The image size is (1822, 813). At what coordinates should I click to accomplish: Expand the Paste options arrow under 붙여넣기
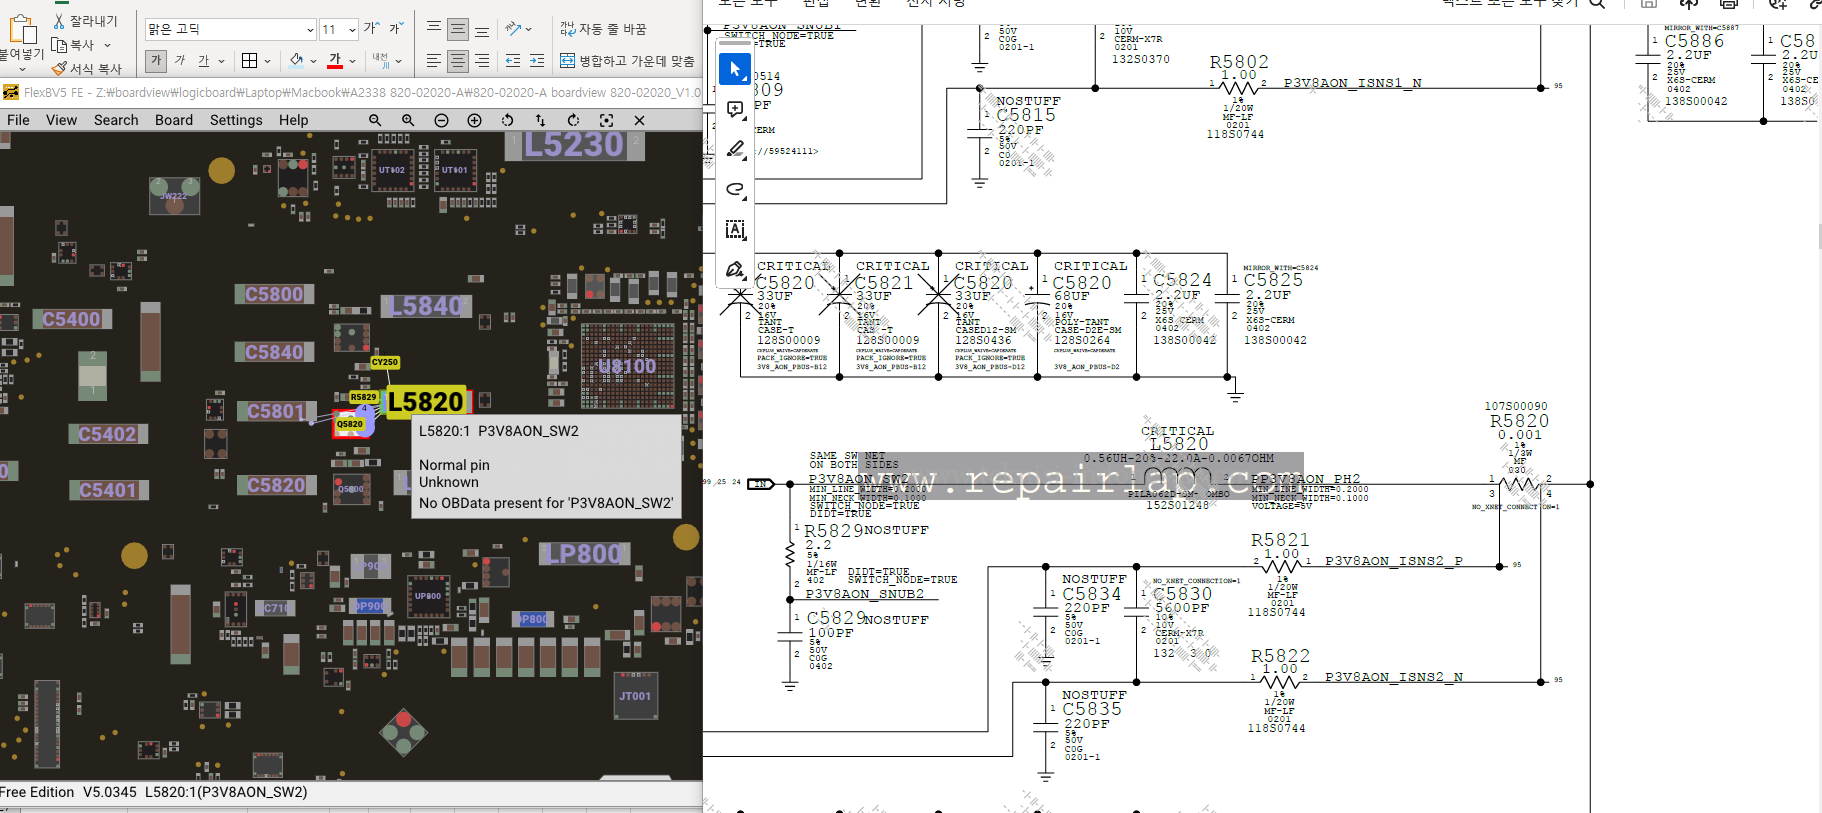point(22,69)
